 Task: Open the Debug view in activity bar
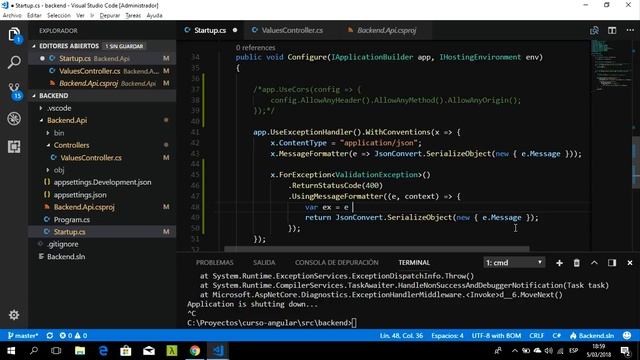click(14, 119)
